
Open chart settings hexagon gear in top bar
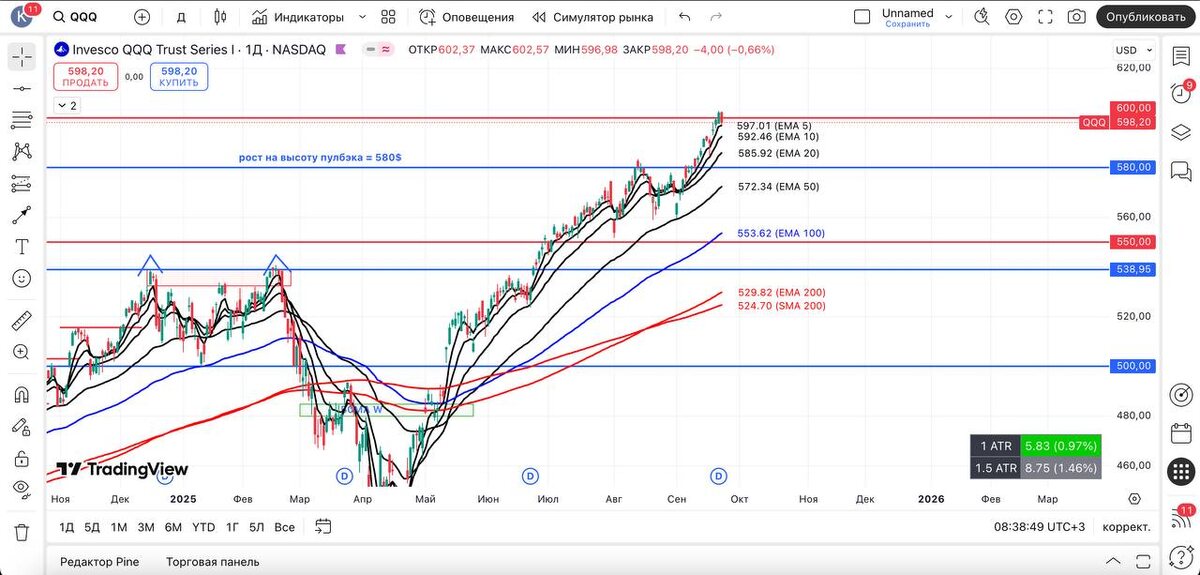[1014, 17]
